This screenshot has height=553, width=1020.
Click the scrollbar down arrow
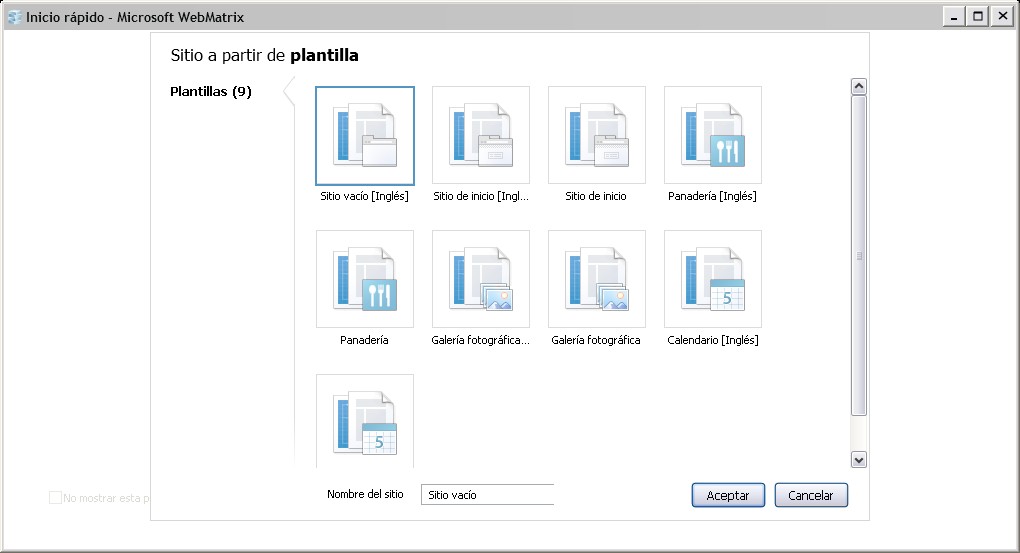click(x=859, y=460)
